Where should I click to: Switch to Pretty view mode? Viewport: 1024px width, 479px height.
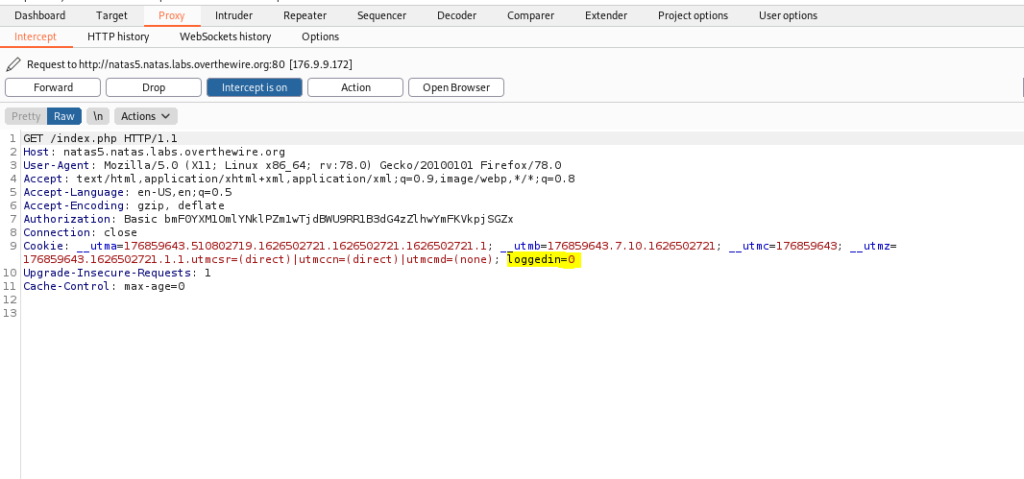click(26, 116)
